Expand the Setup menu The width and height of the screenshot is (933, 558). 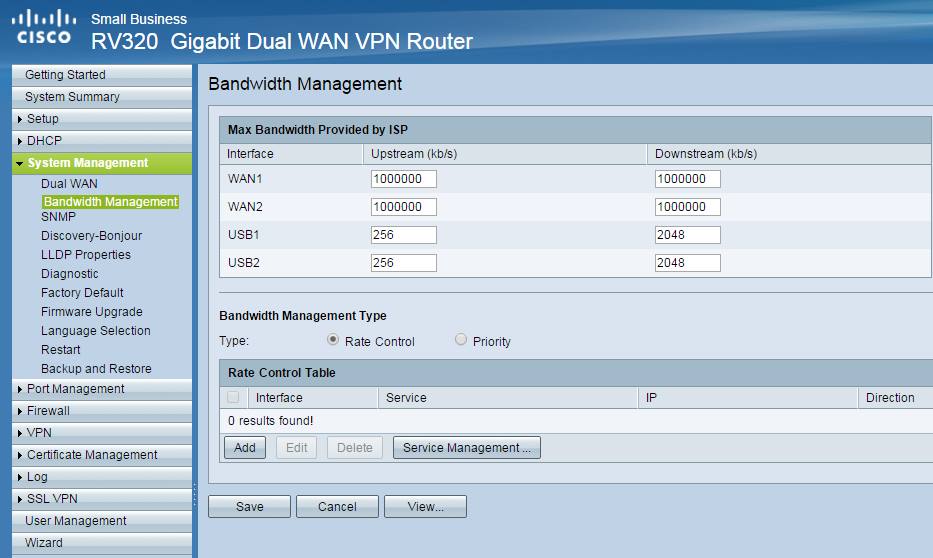coord(102,119)
